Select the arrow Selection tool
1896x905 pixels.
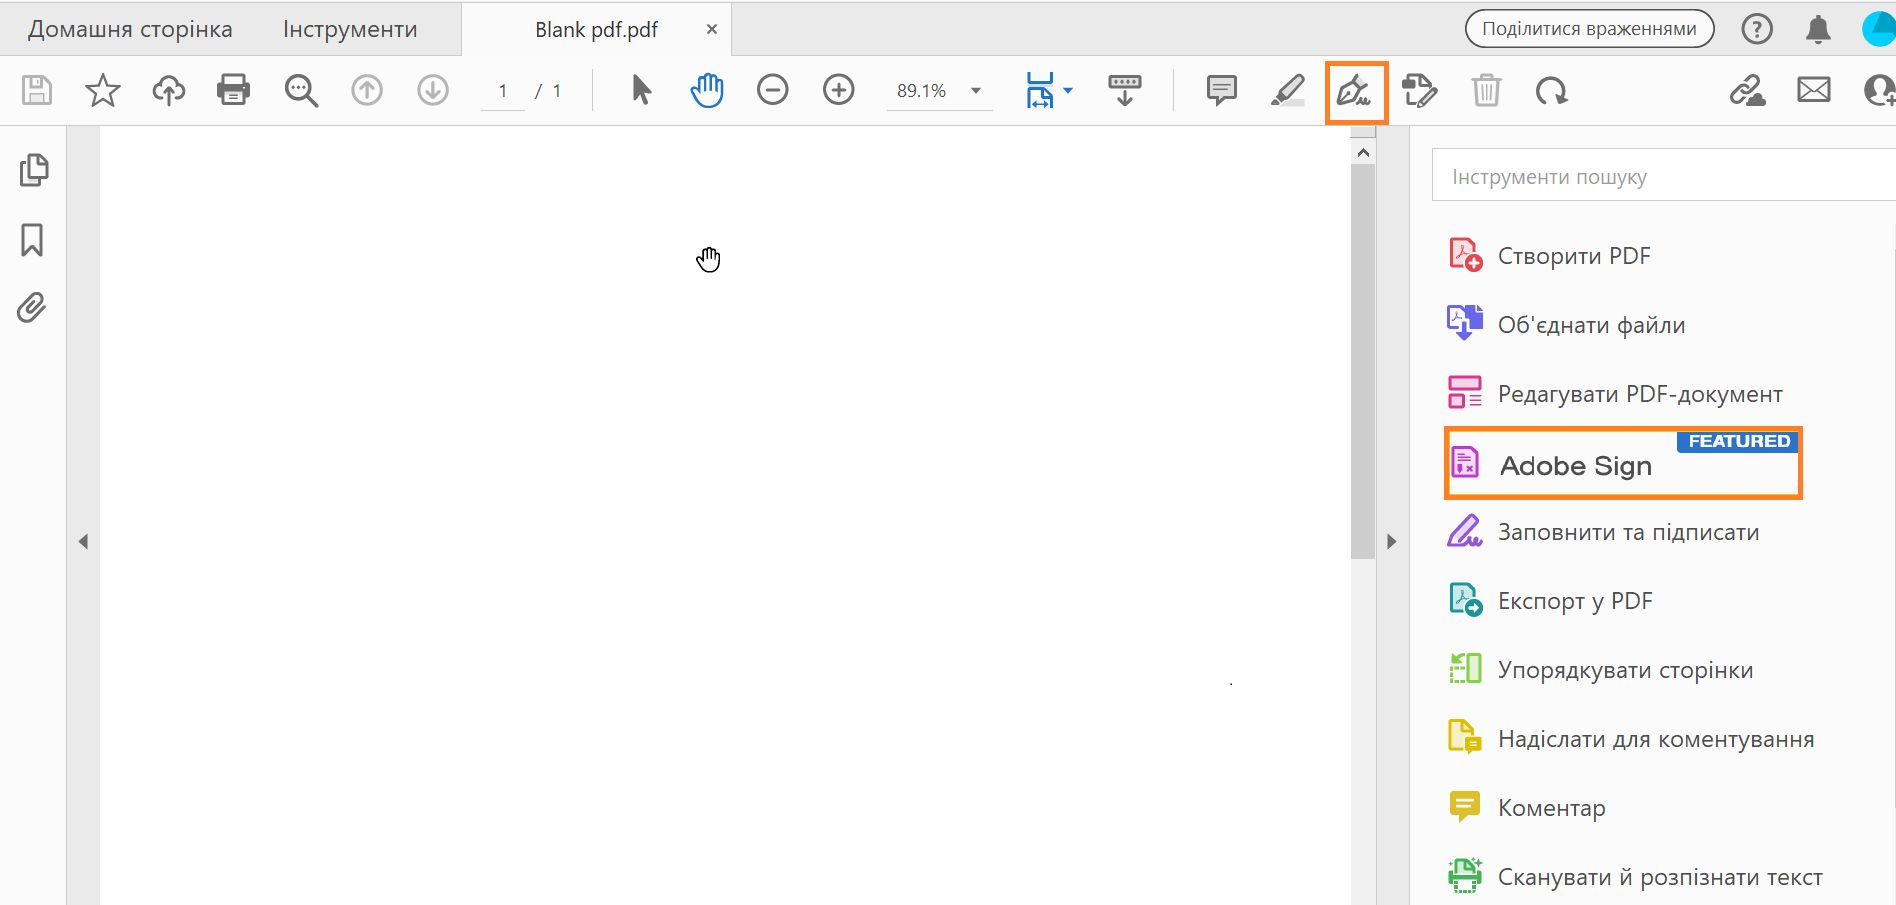[x=641, y=91]
